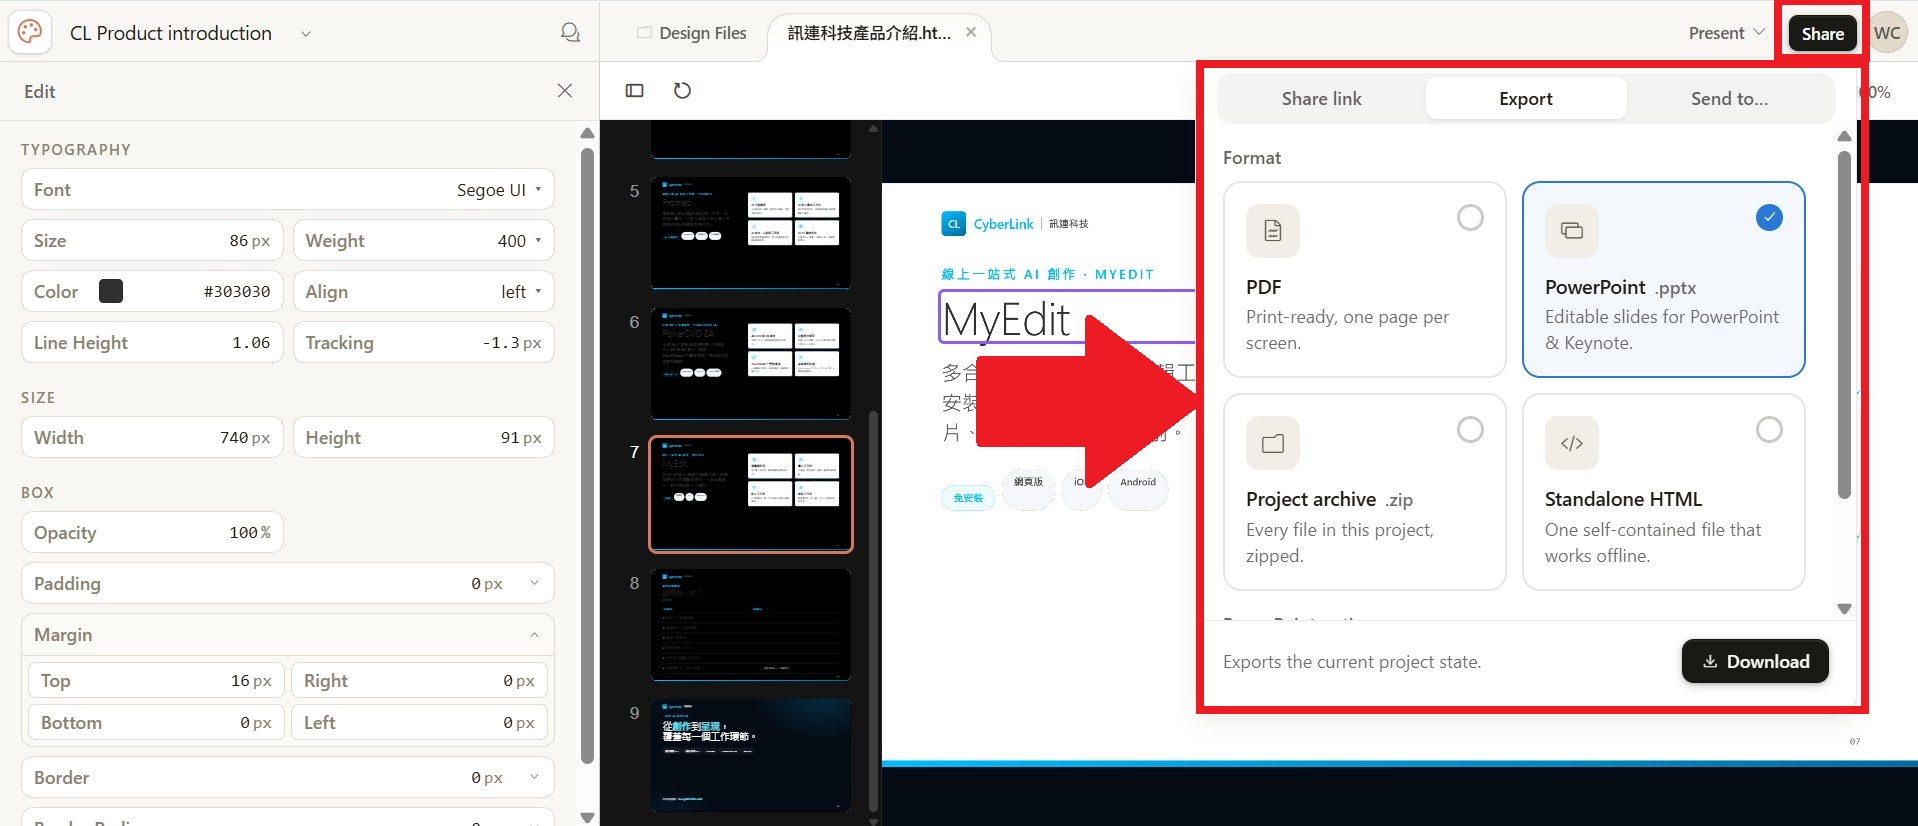Expand the Border section chevron
The image size is (1918, 826).
point(534,777)
